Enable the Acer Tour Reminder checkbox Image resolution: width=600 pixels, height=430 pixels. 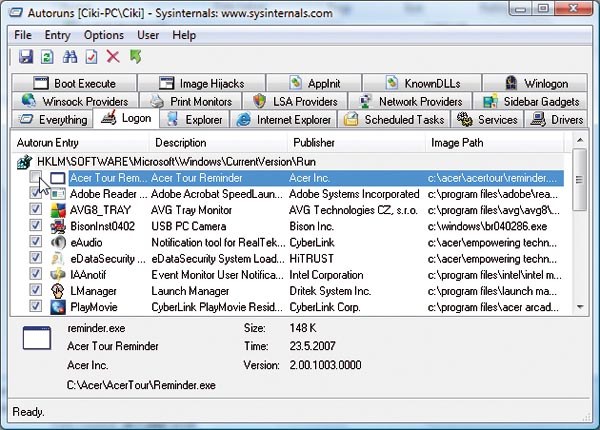coord(36,178)
